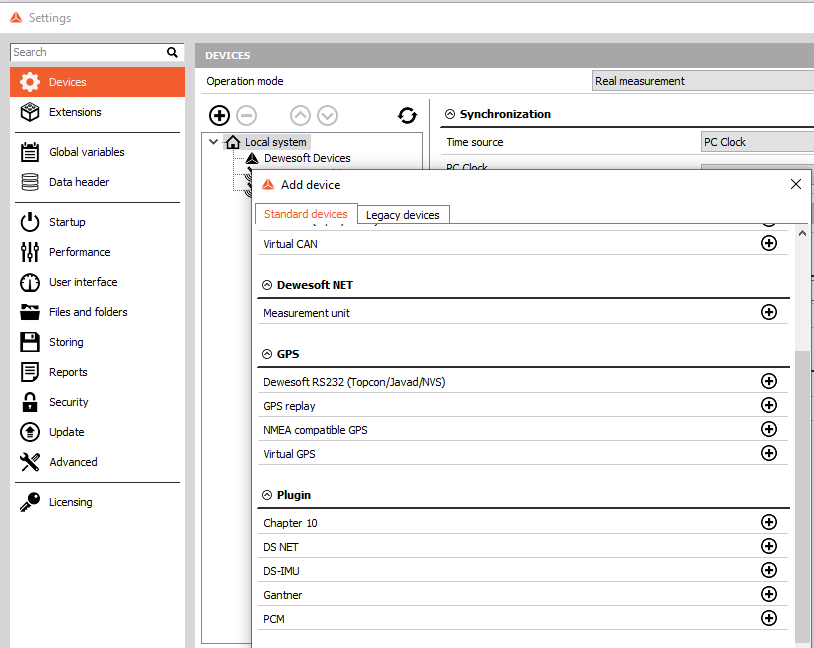814x648 pixels.
Task: Click the move device down arrow
Action: [328, 115]
